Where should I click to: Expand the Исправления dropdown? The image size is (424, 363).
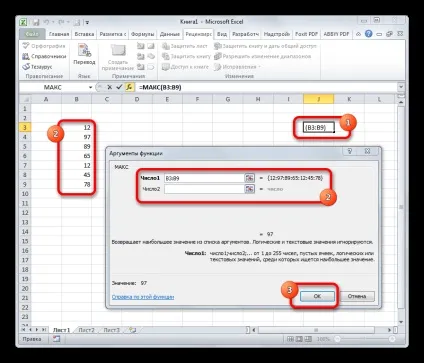pos(237,67)
